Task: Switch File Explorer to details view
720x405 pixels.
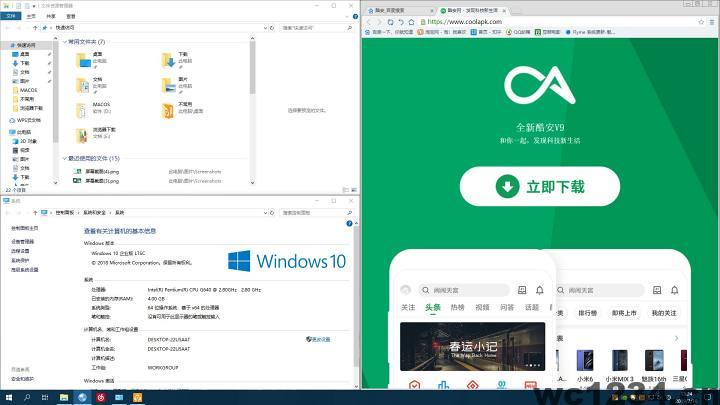Action: pyautogui.click(x=346, y=190)
